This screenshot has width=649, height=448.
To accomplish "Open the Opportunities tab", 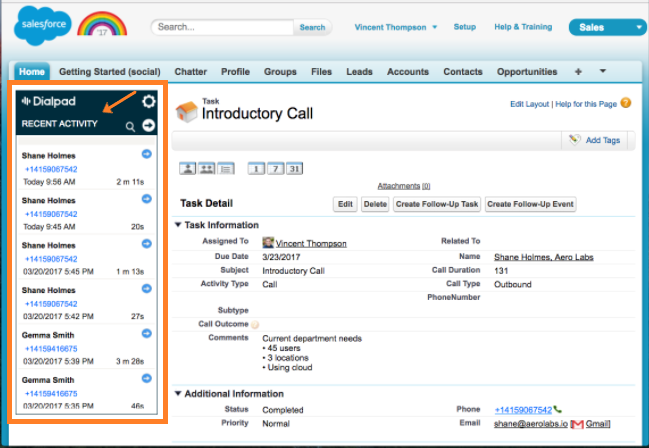I will (527, 72).
